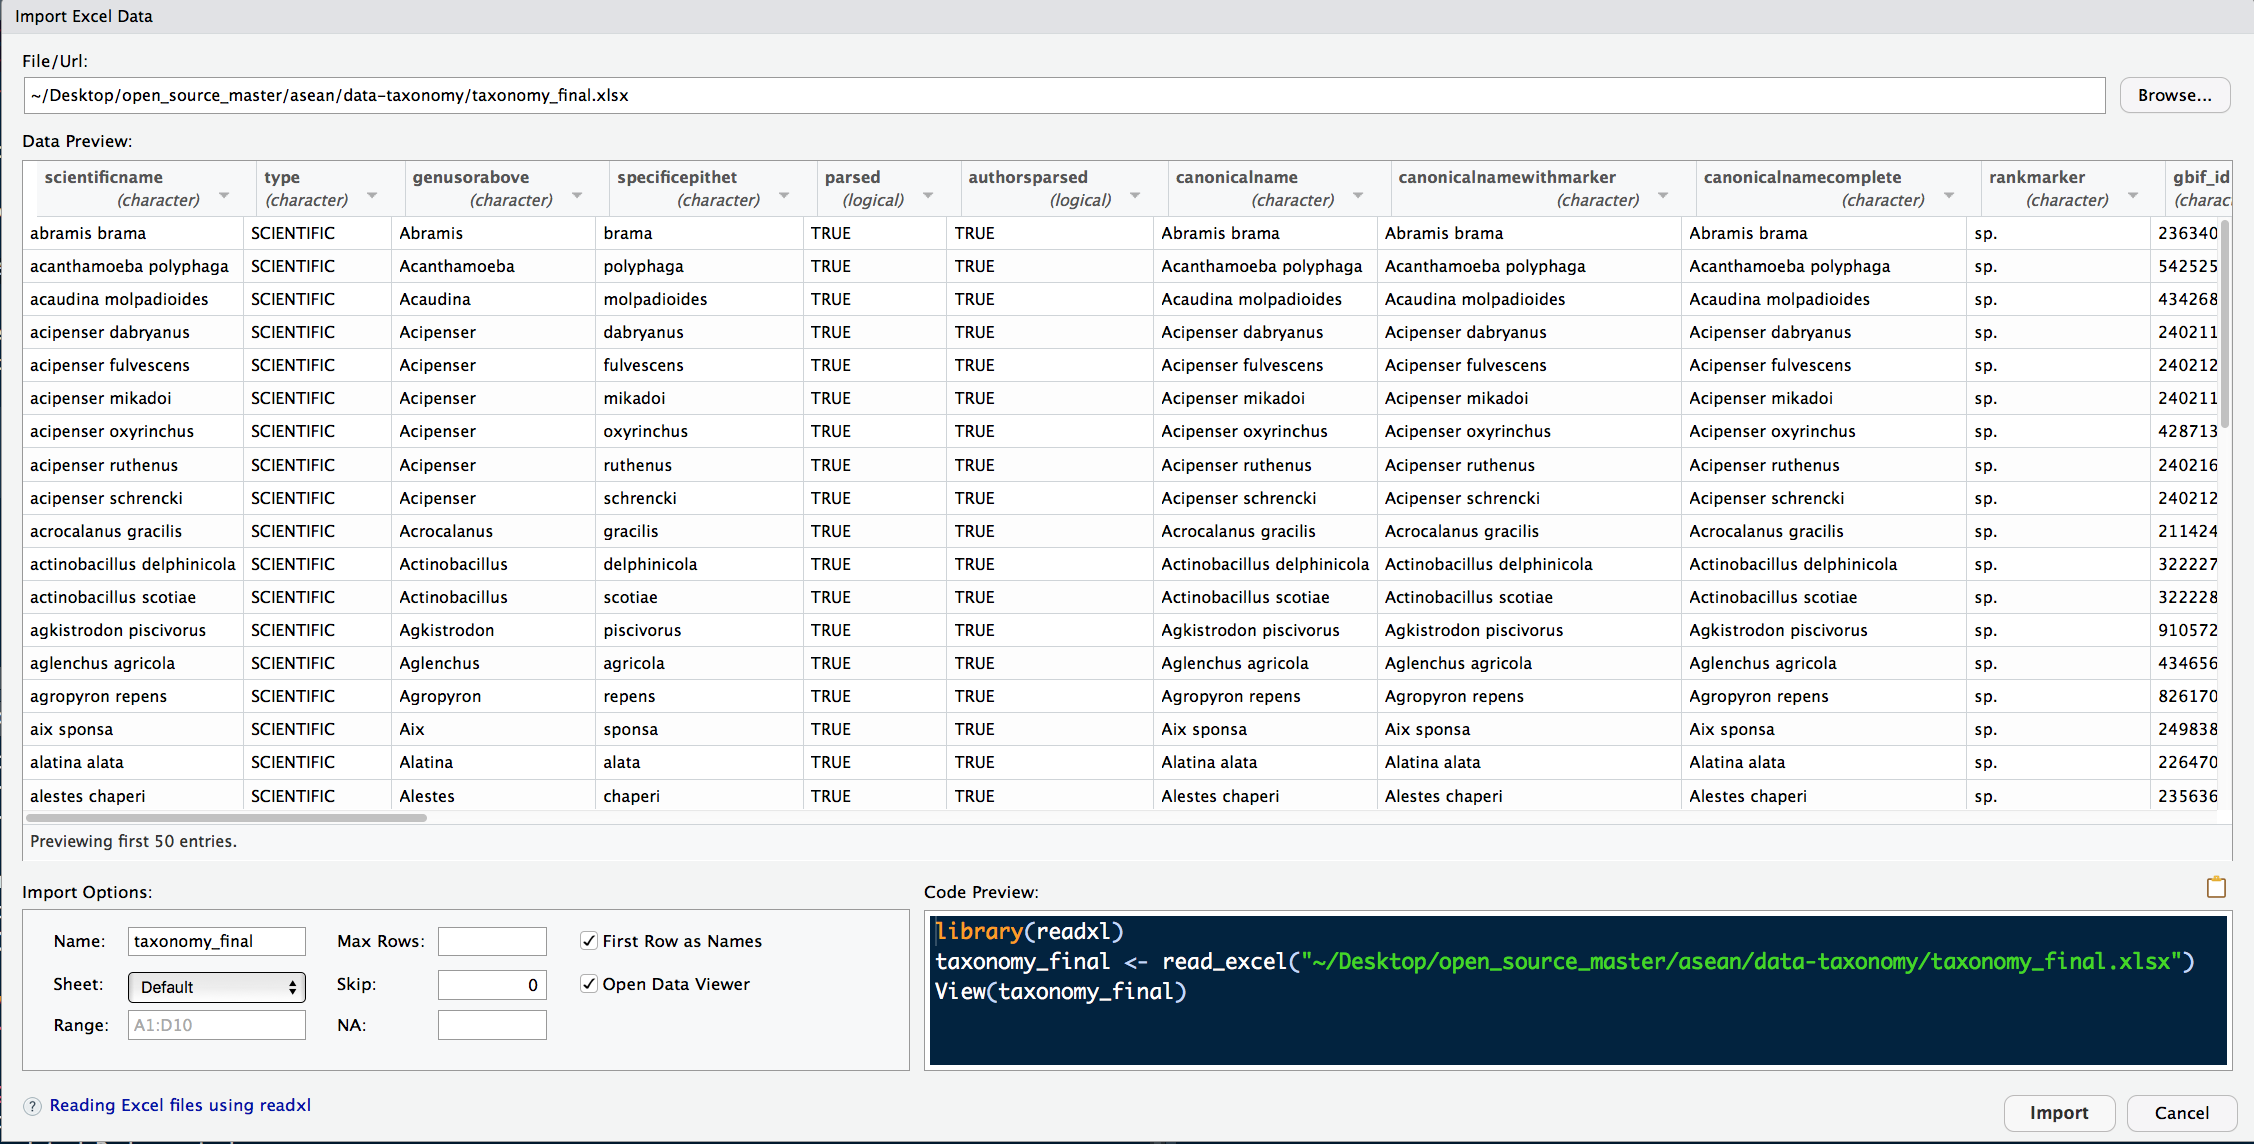Click the vertical scrollbar of data preview

[2225, 322]
